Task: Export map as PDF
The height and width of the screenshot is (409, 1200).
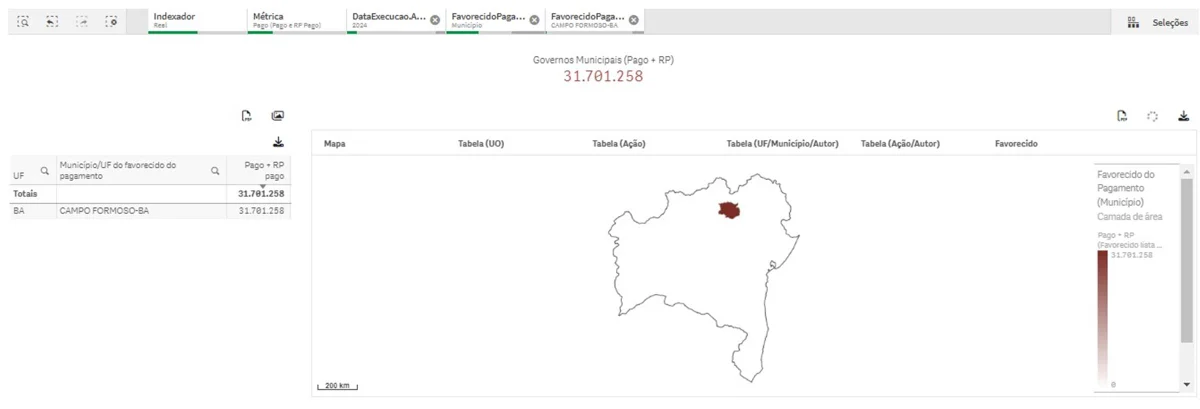Action: click(1123, 116)
